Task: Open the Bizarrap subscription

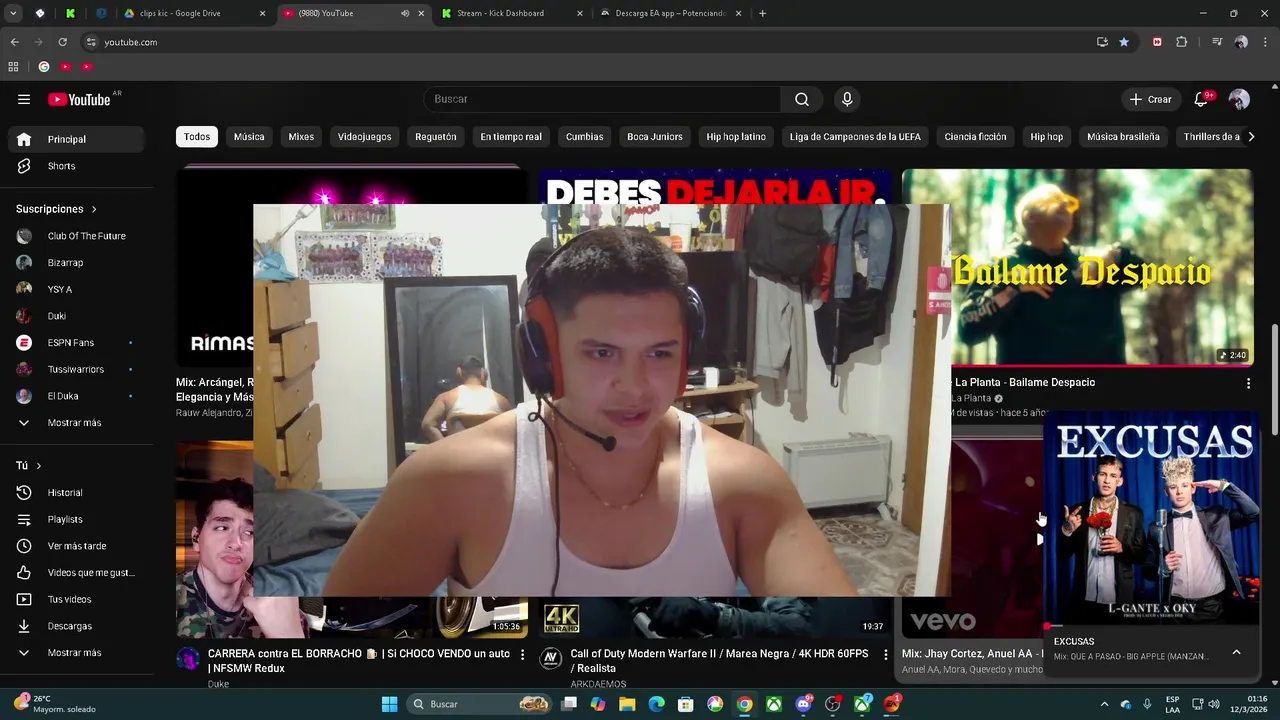Action: click(x=77, y=263)
